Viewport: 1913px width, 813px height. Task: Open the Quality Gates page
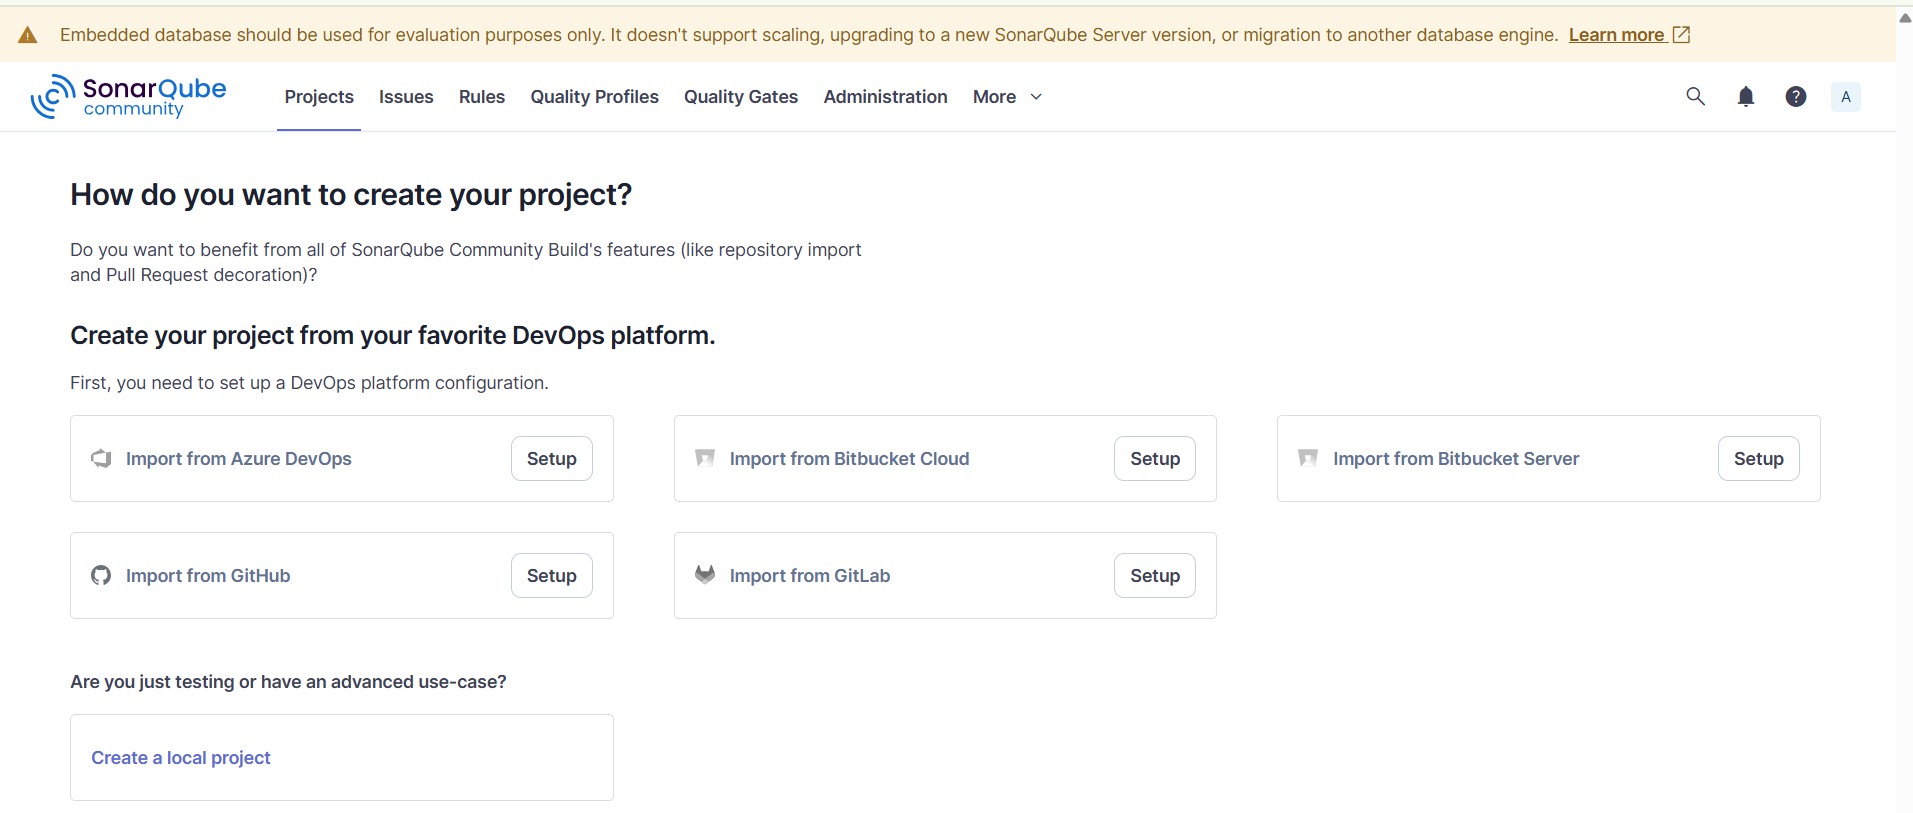click(740, 96)
